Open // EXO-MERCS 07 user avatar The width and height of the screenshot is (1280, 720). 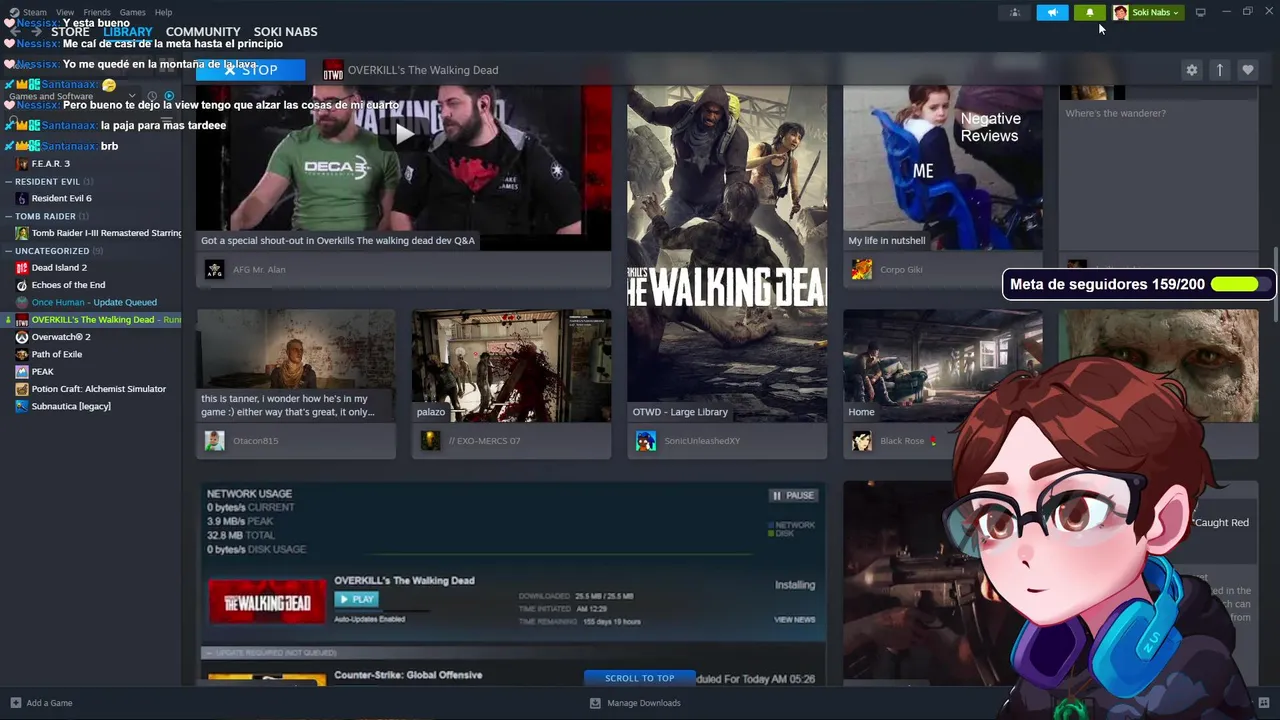point(430,440)
